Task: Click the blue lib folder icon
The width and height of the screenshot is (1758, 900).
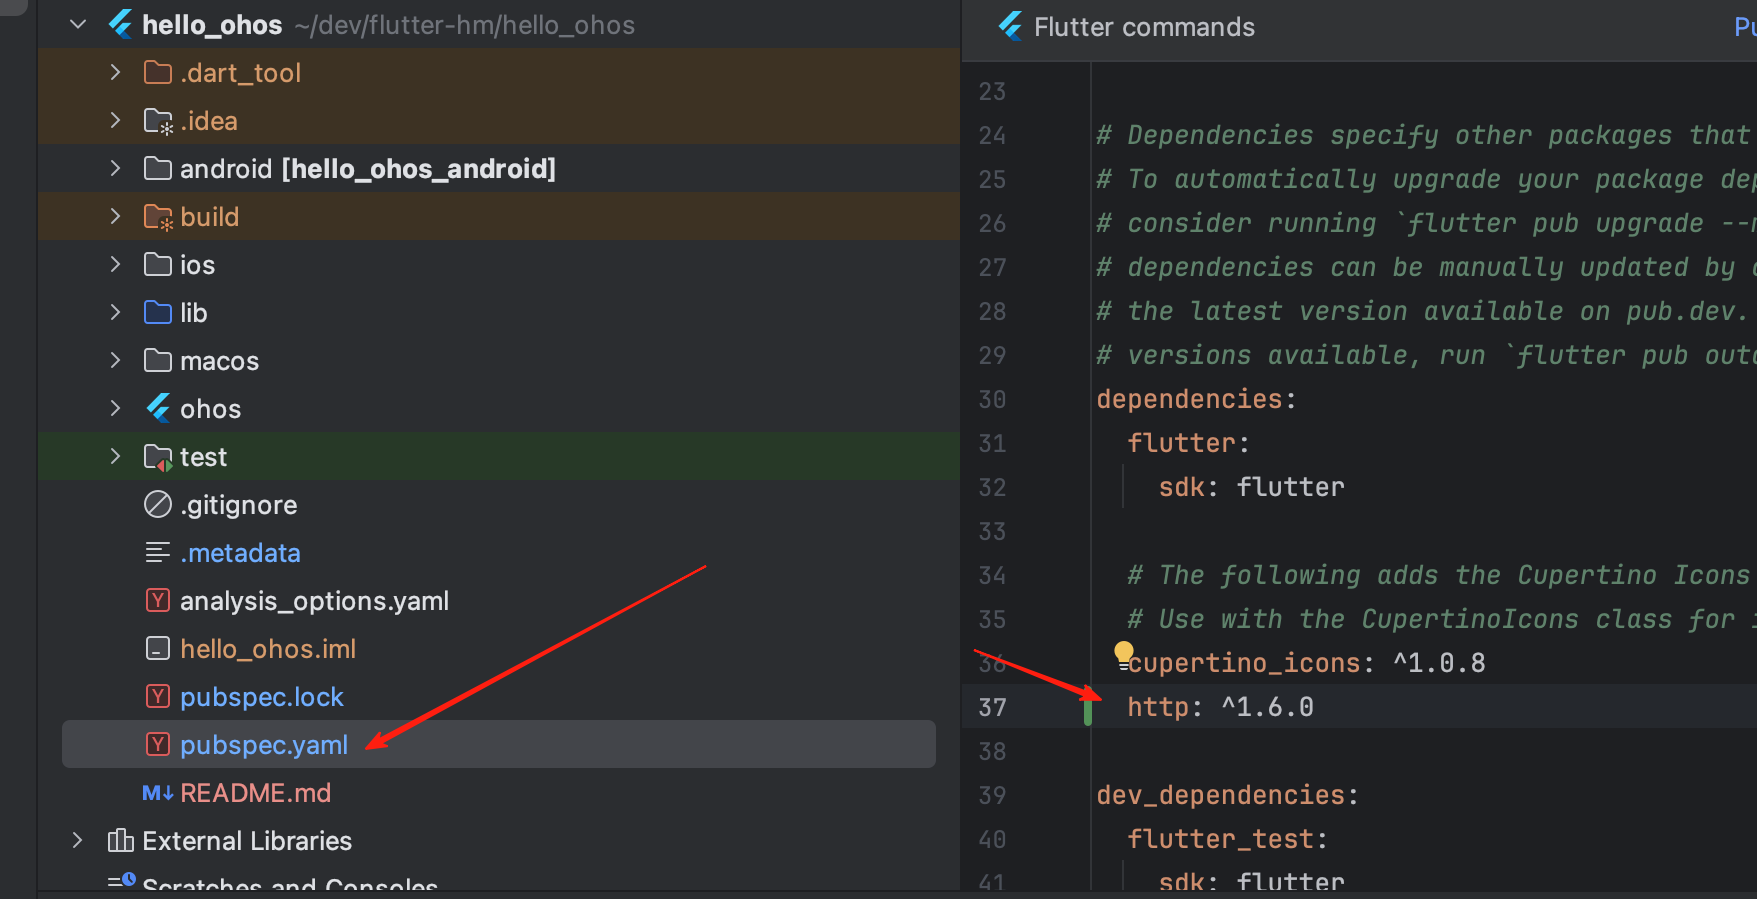Action: [158, 312]
